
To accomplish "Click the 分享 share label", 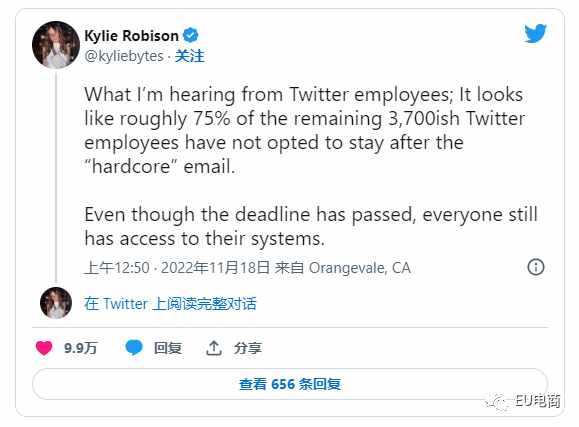I will click(x=248, y=348).
